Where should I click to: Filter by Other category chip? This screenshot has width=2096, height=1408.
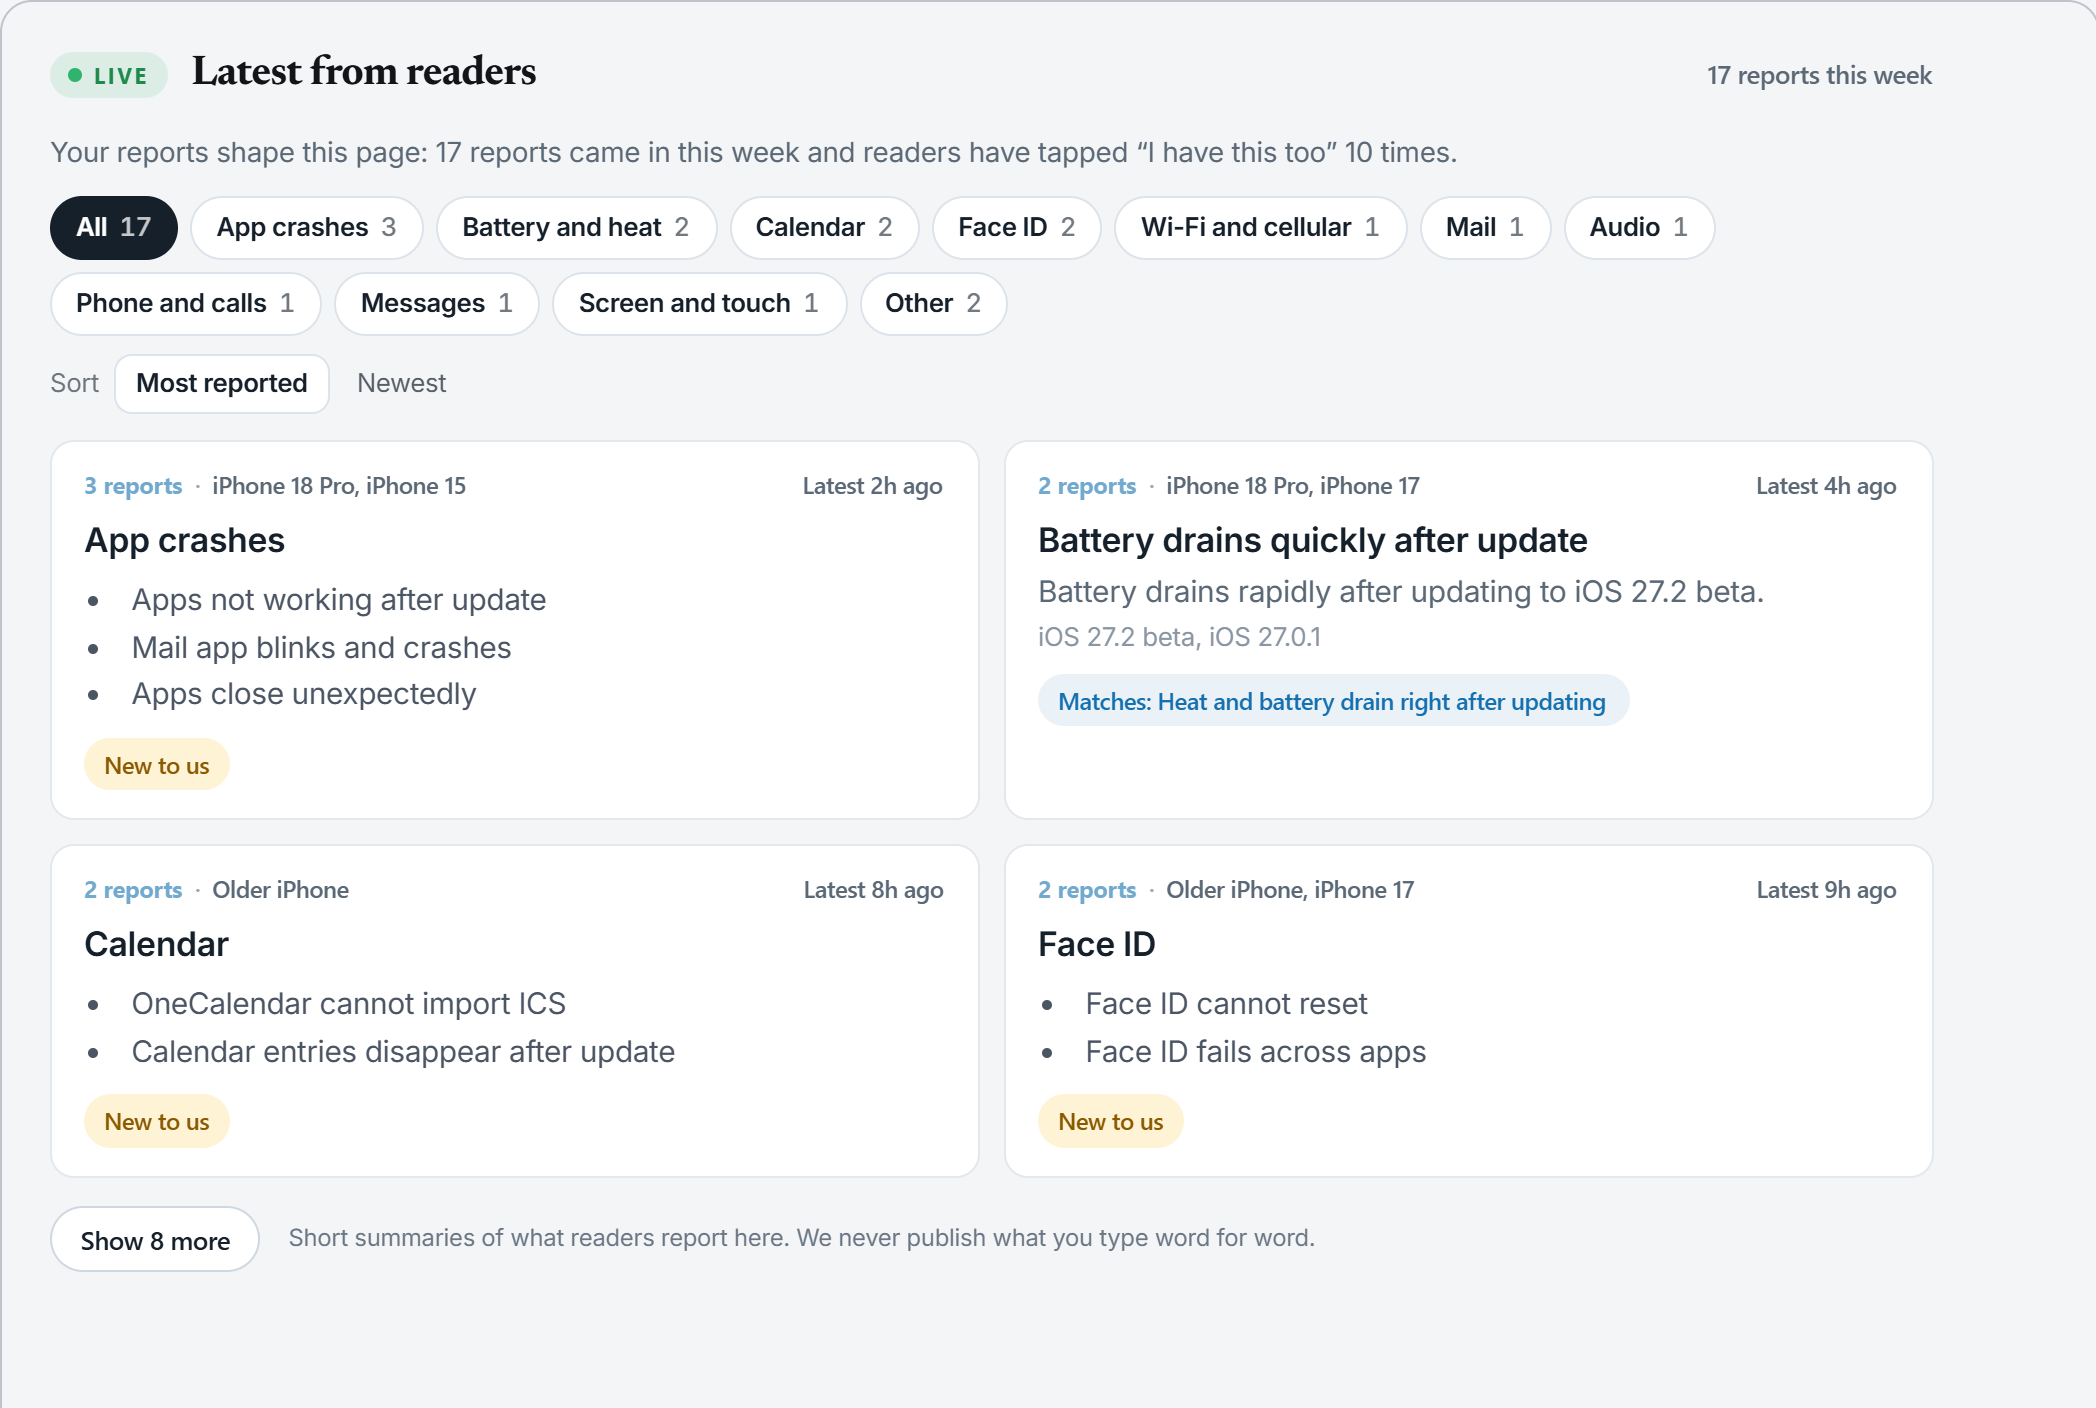point(933,303)
